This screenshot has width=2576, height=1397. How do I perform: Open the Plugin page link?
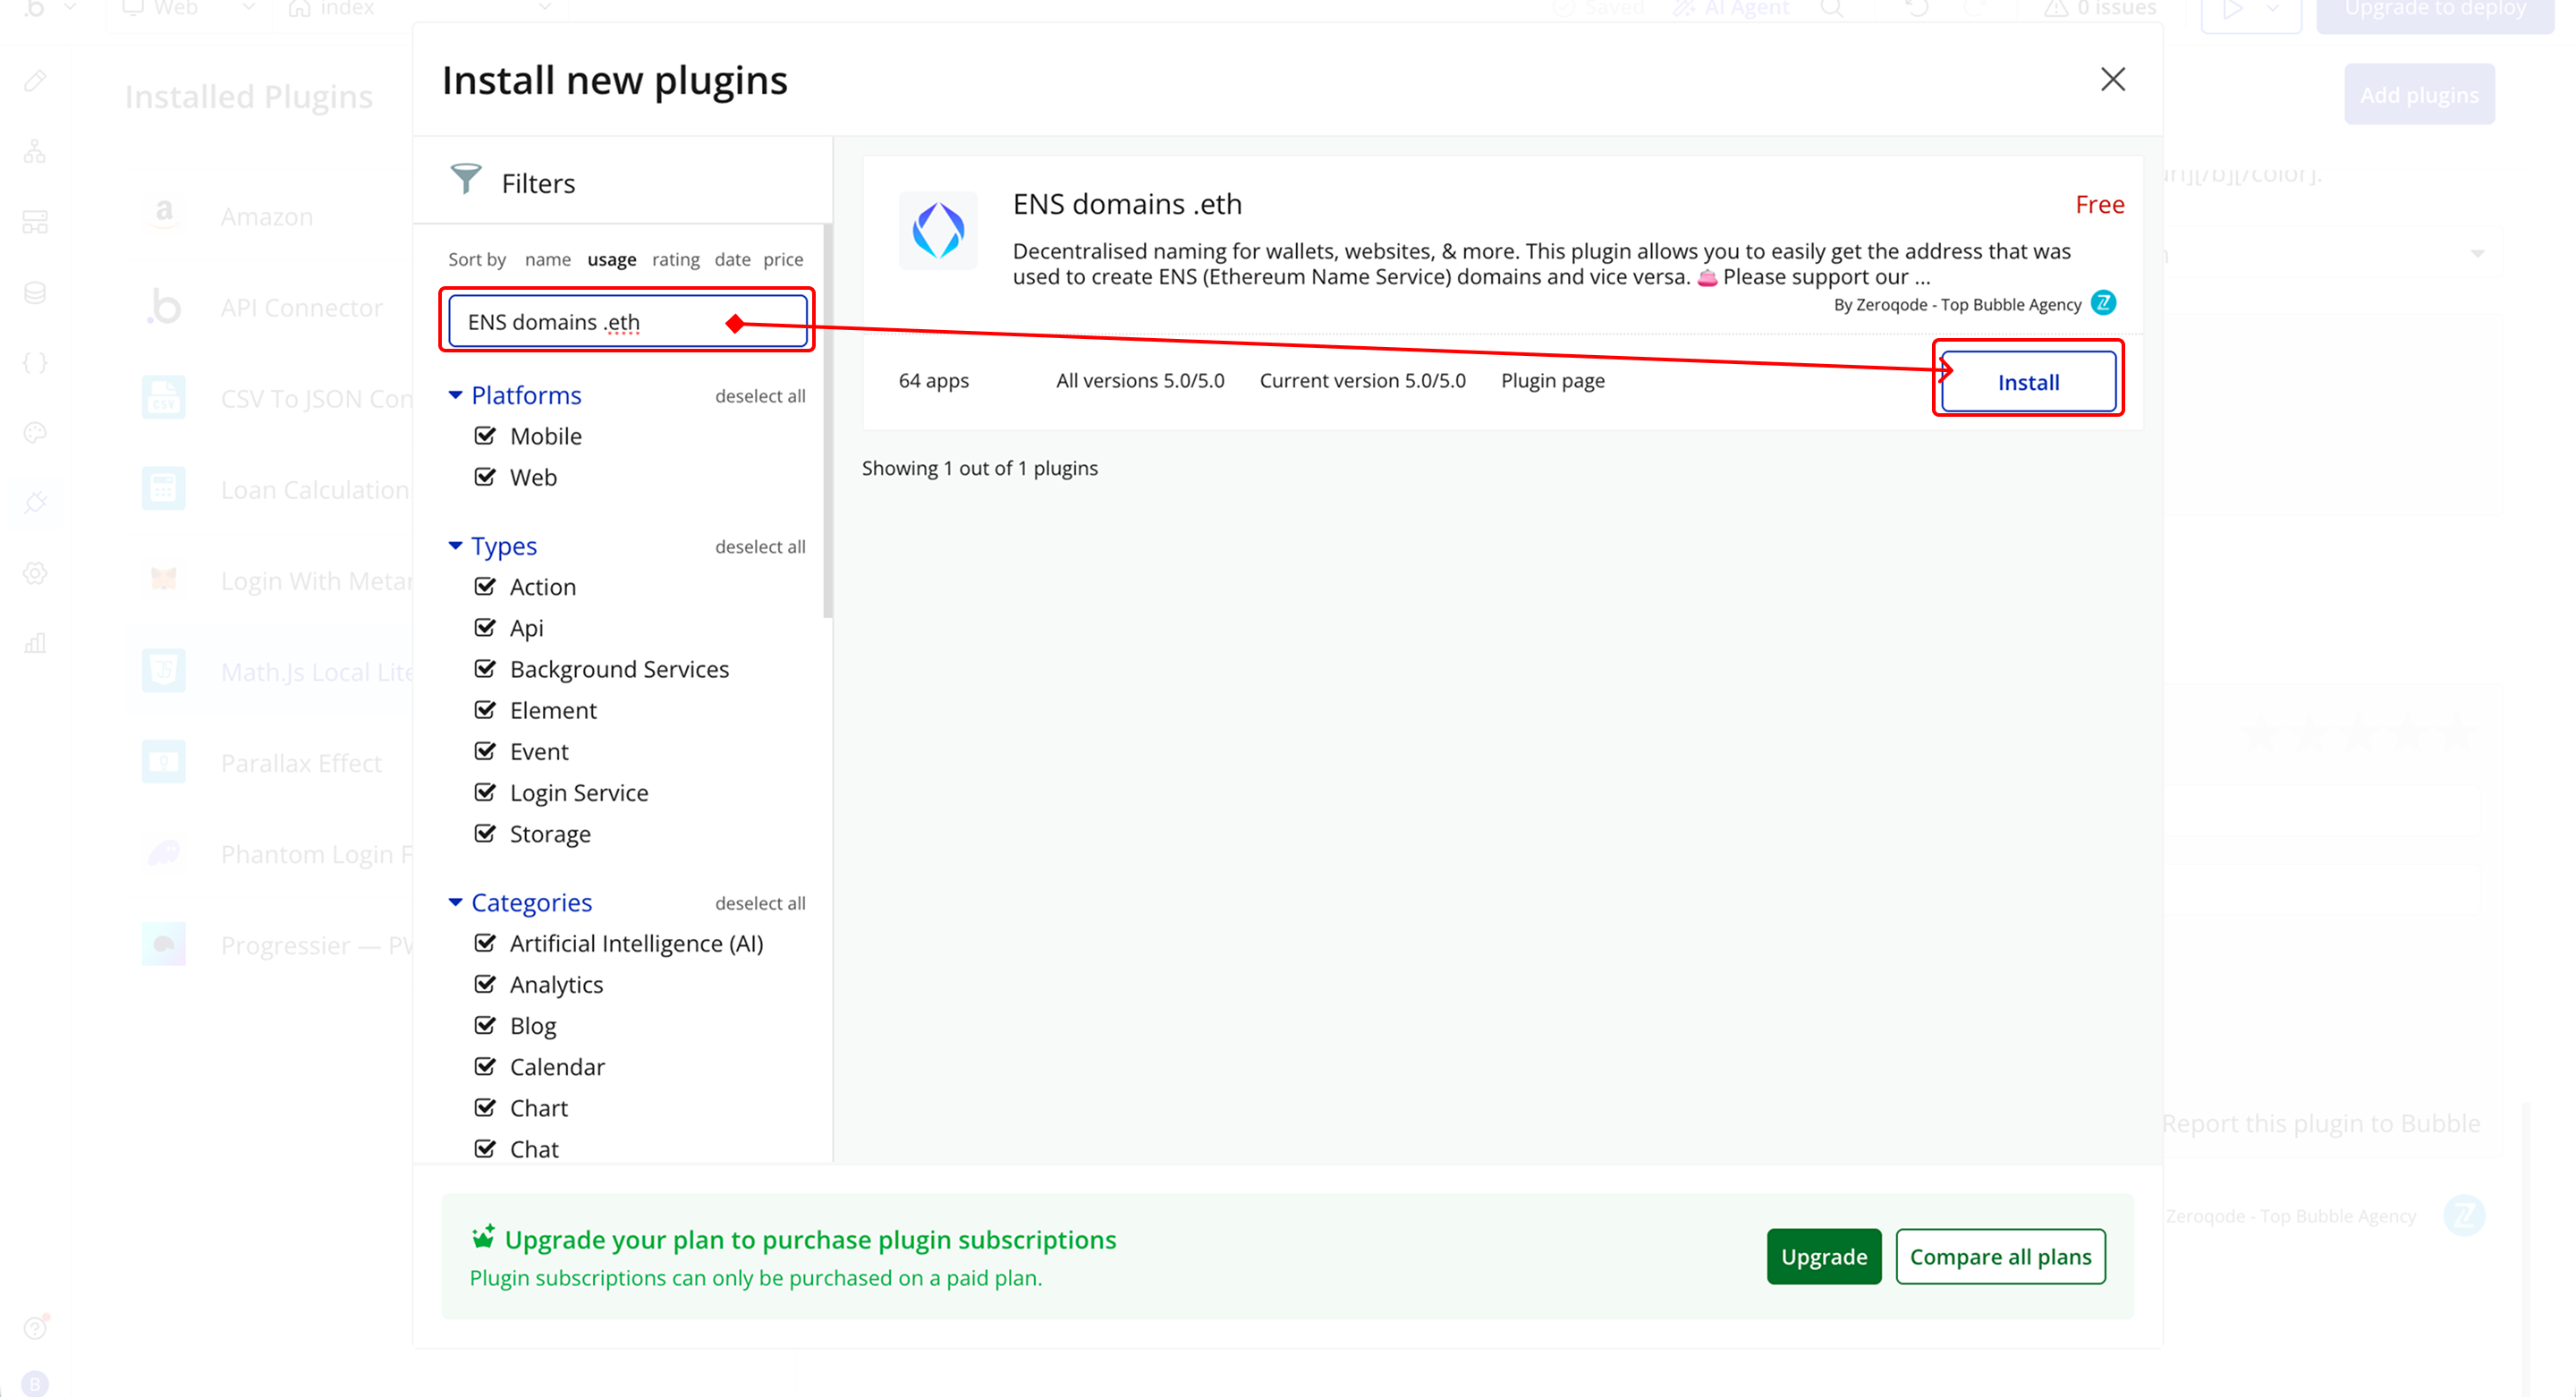1552,381
